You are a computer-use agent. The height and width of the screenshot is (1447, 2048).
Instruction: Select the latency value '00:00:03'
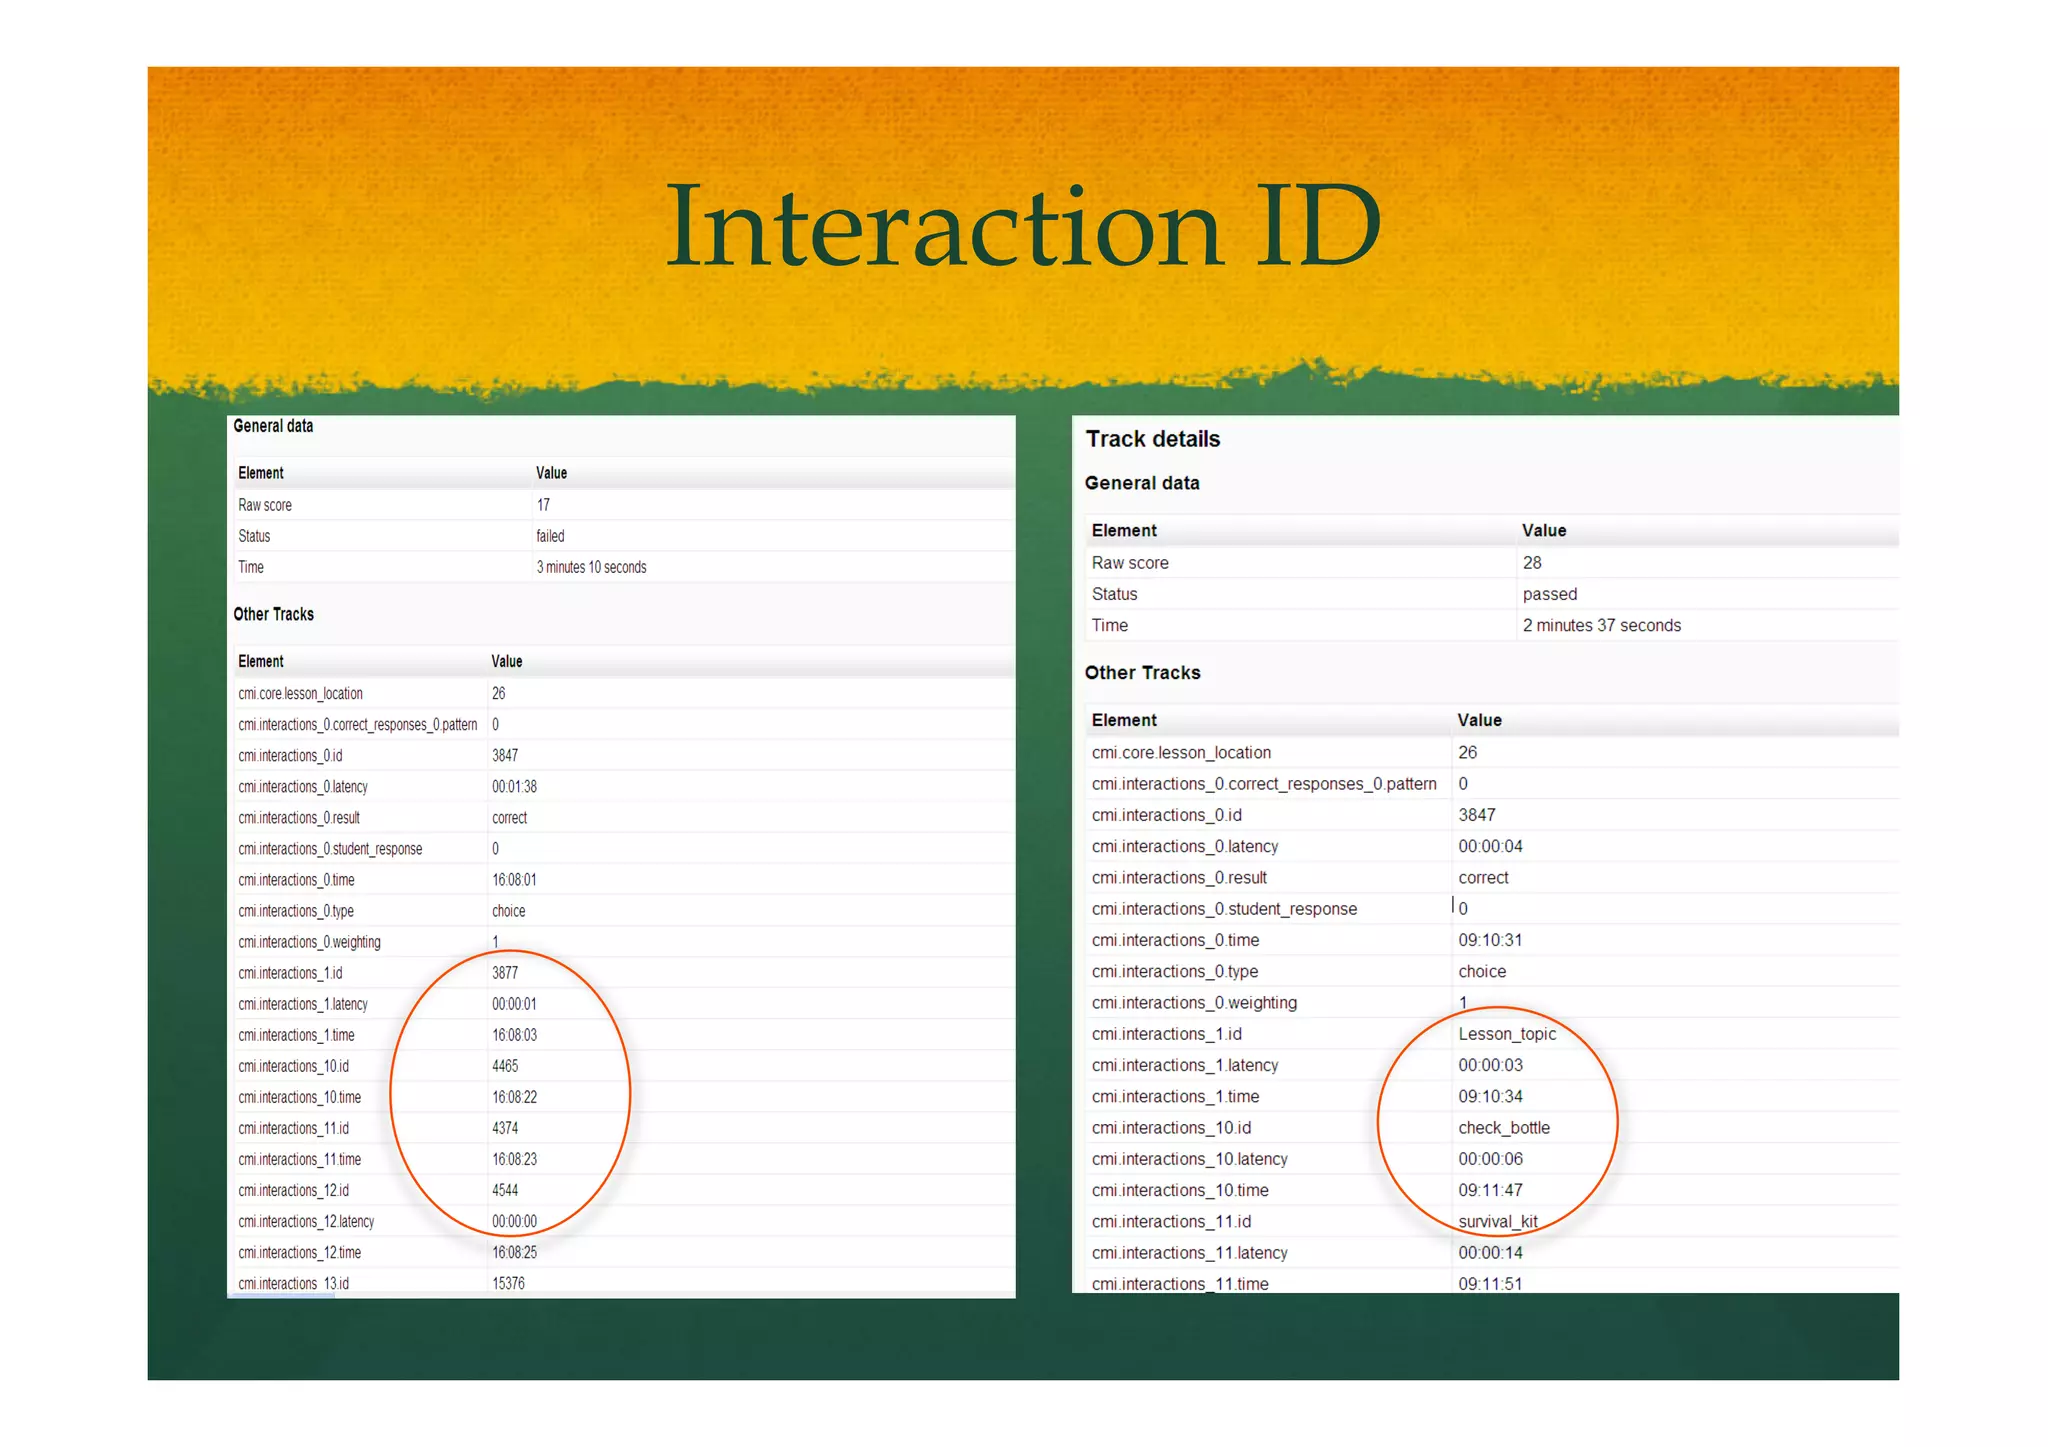(x=1490, y=1065)
